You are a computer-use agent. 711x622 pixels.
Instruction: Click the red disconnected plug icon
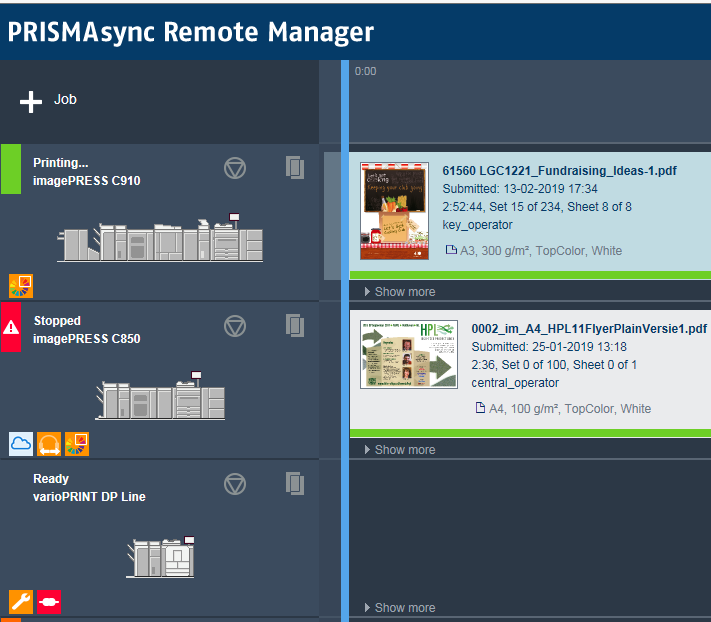coord(49,602)
